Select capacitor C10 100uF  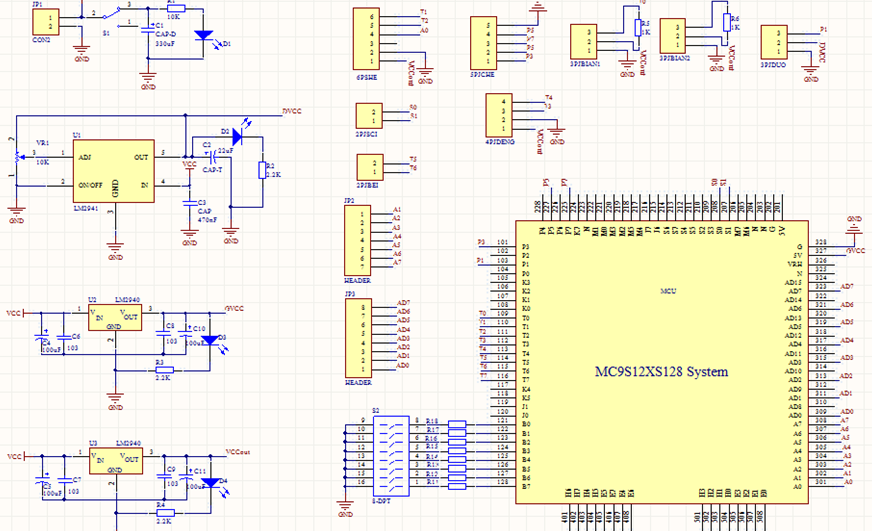(185, 334)
